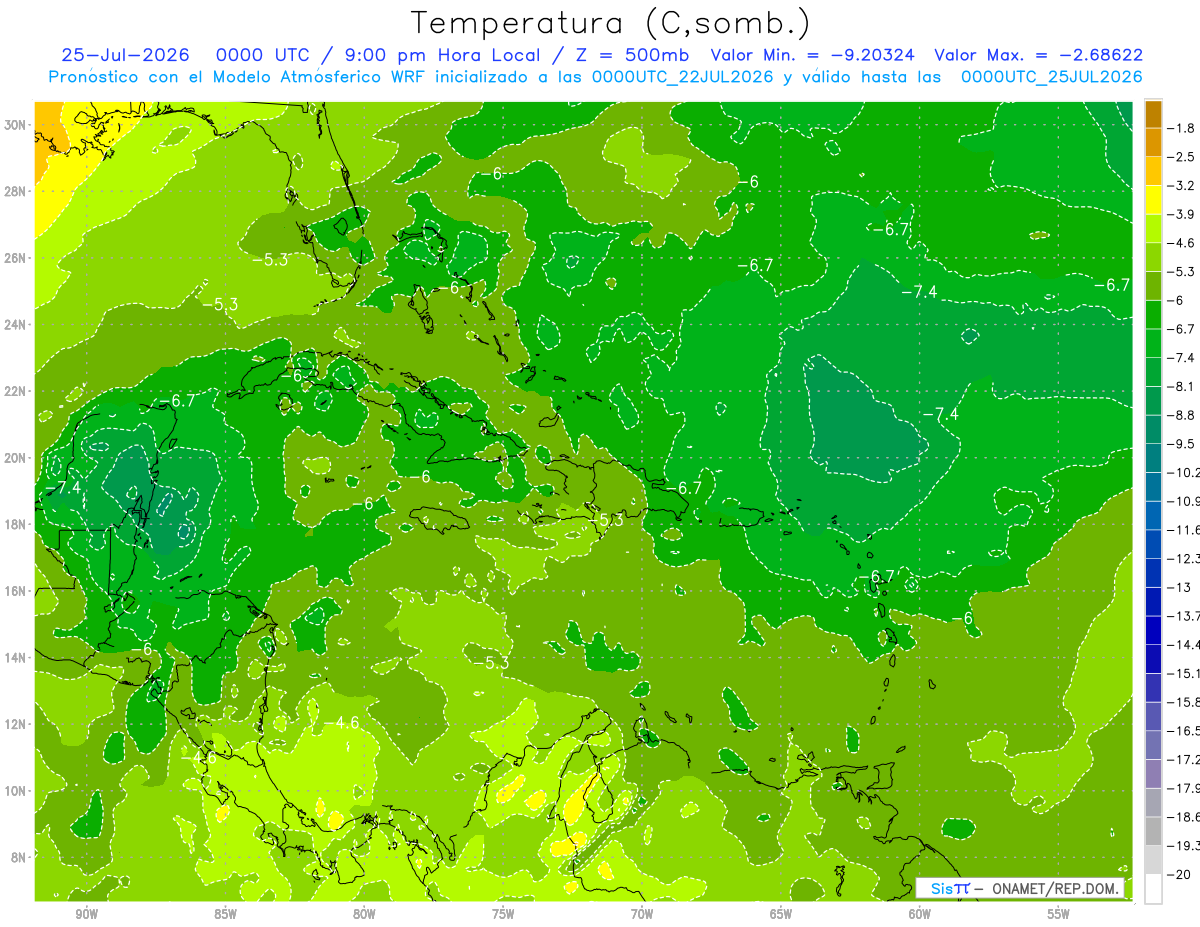Click the '22N' latitude axis label
This screenshot has height=927, width=1200.
point(16,391)
